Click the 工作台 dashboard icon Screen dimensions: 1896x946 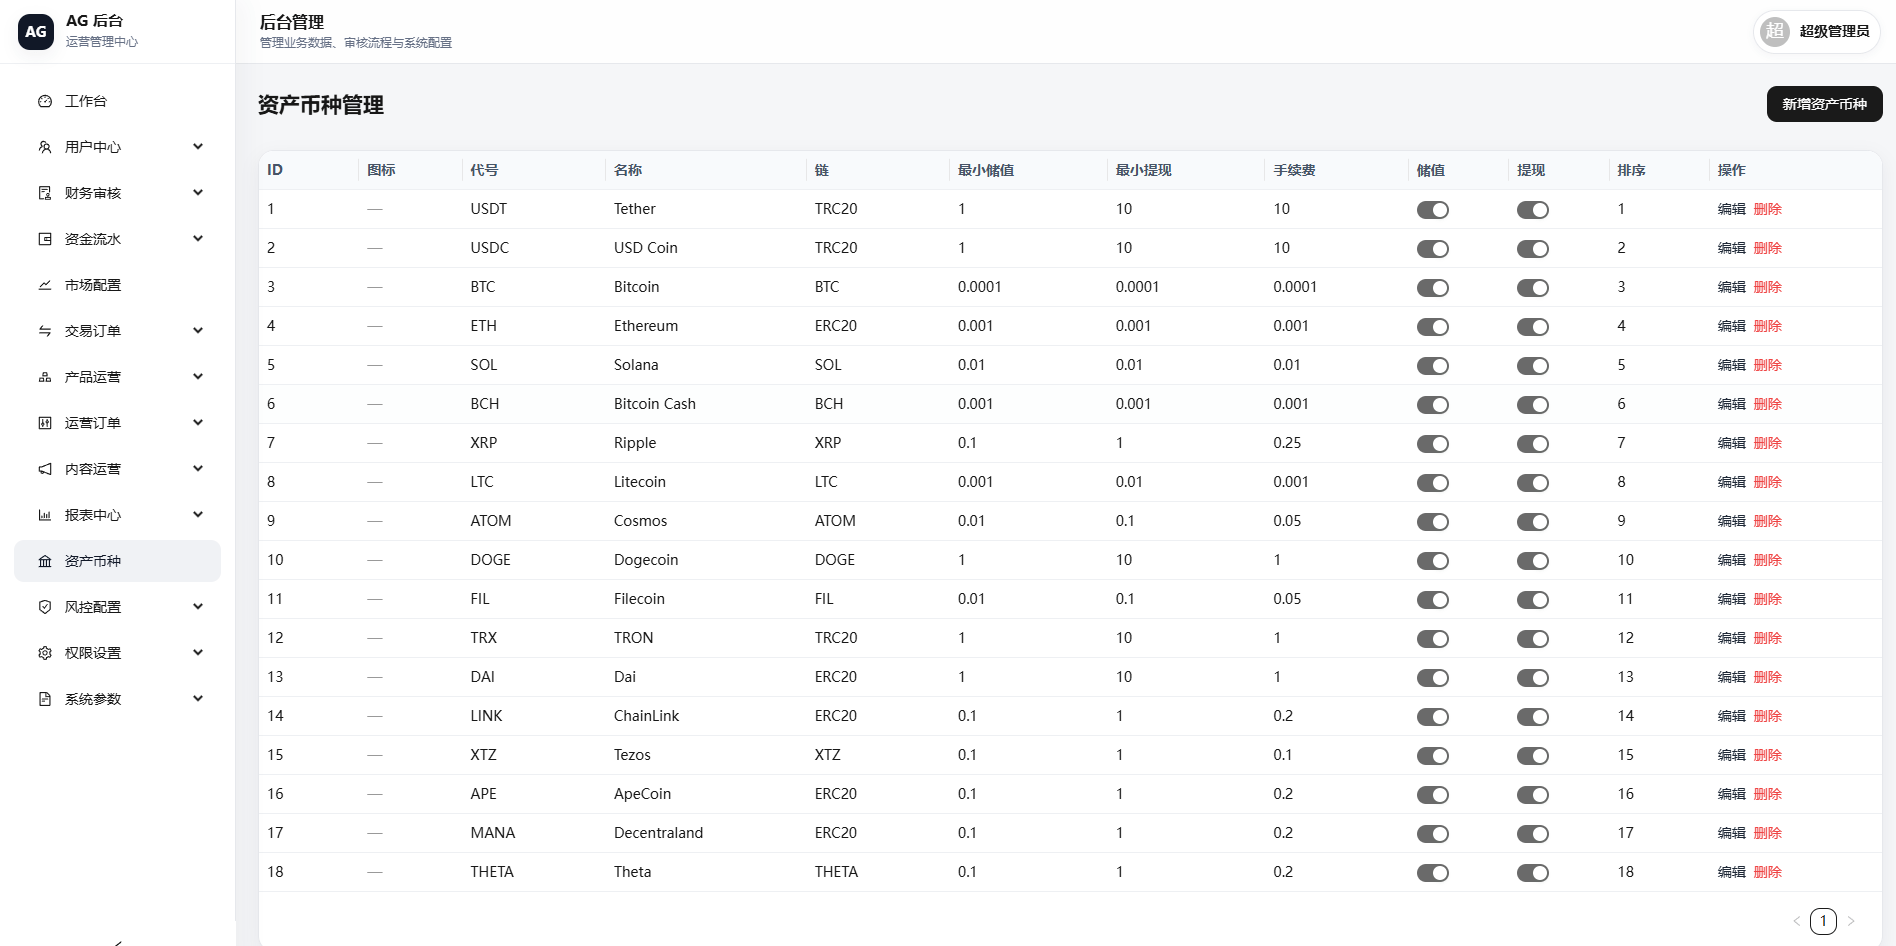(45, 101)
